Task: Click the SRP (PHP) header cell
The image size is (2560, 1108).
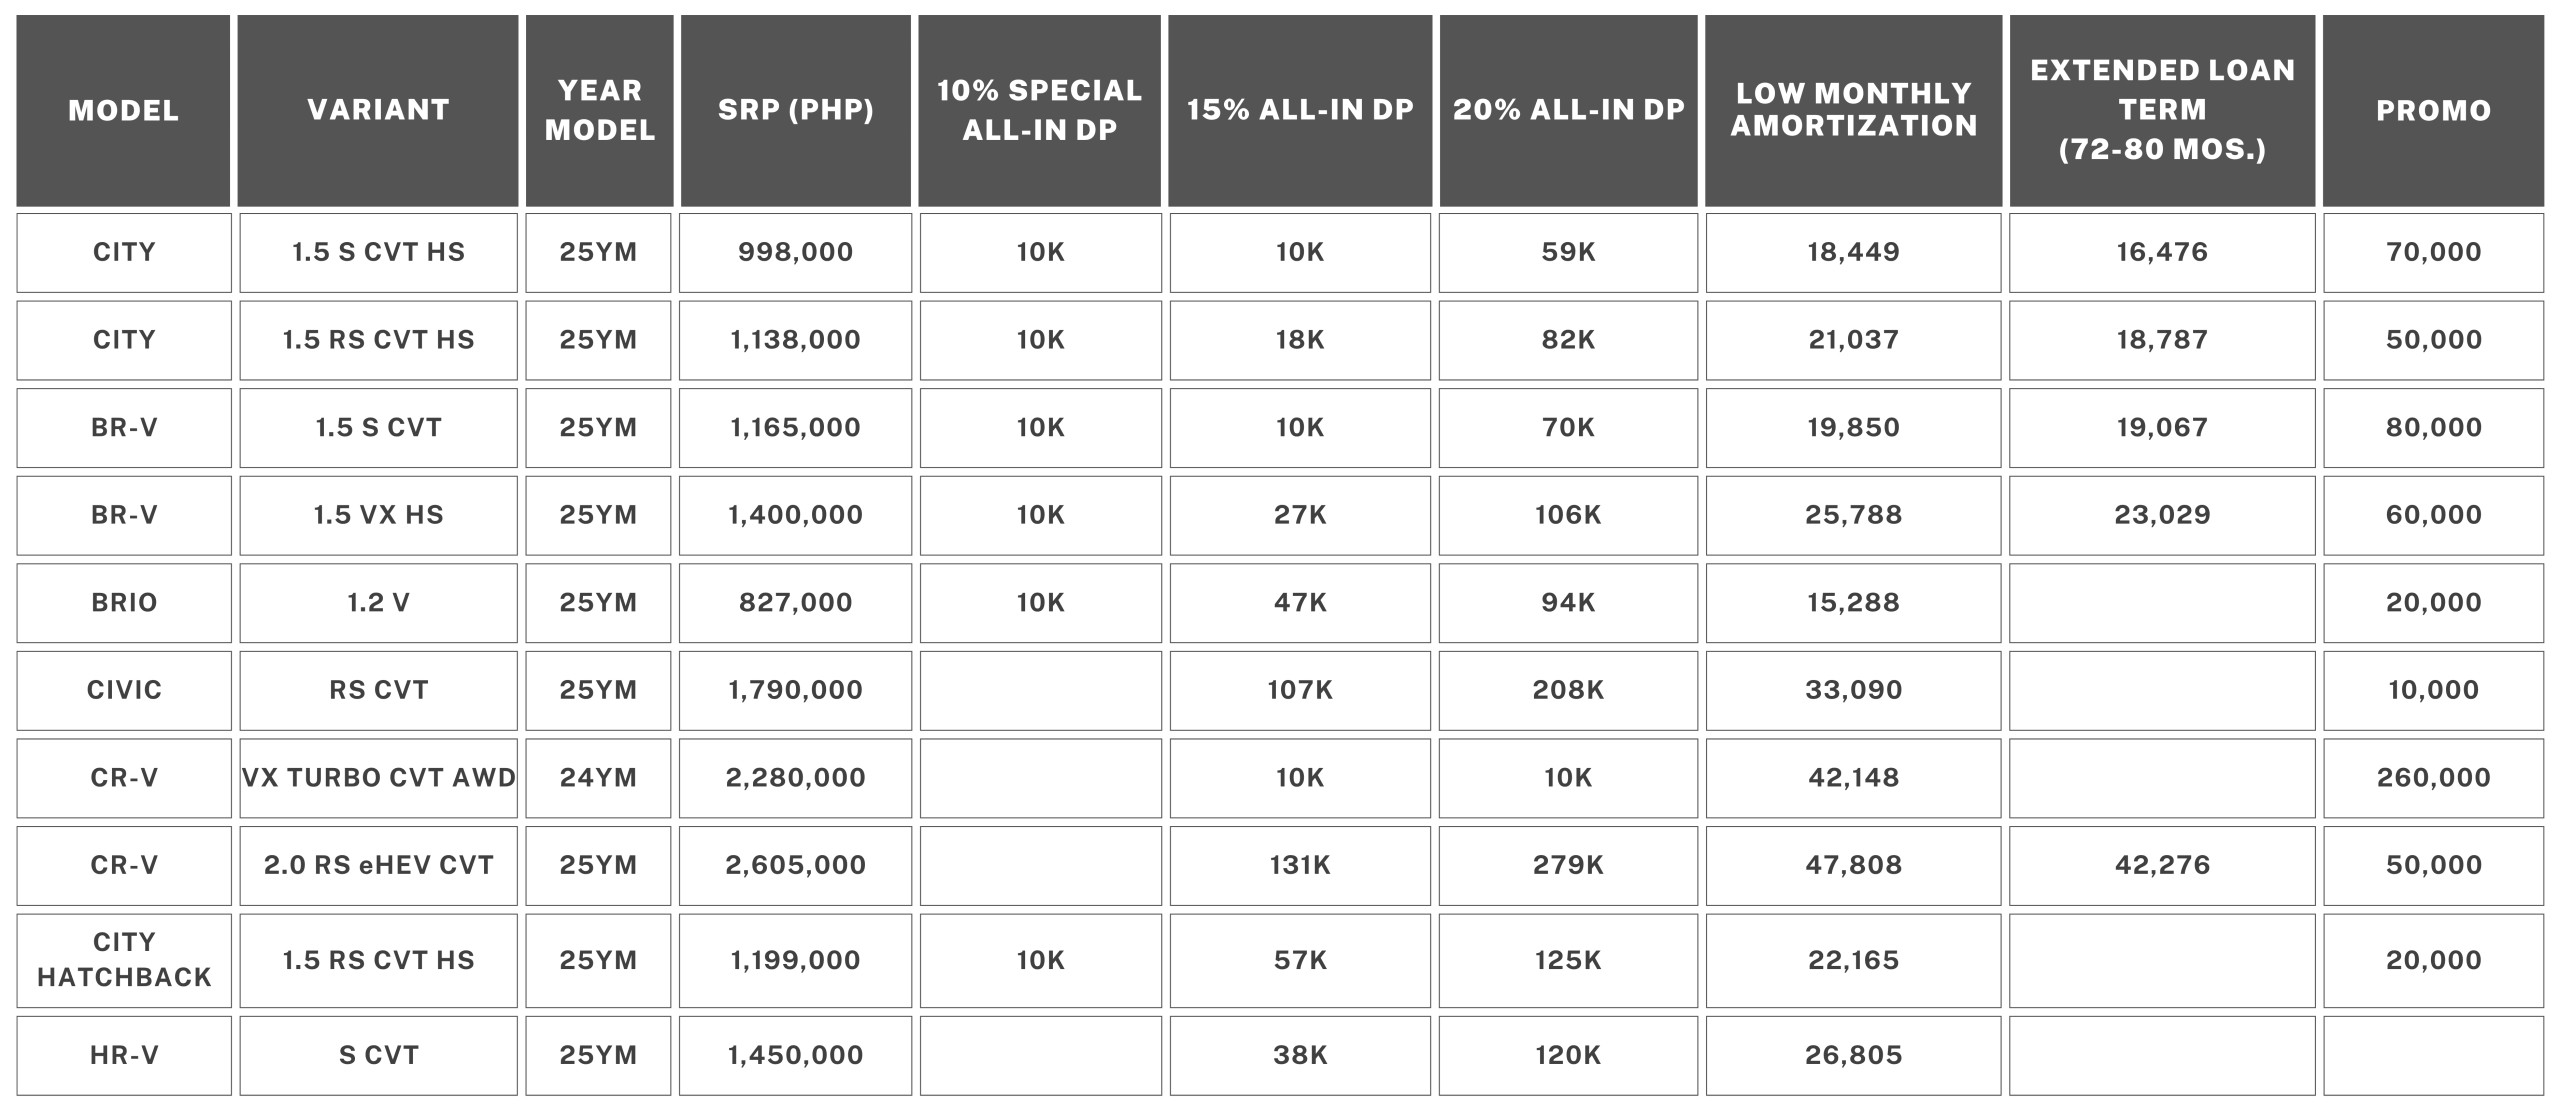Action: [x=795, y=110]
